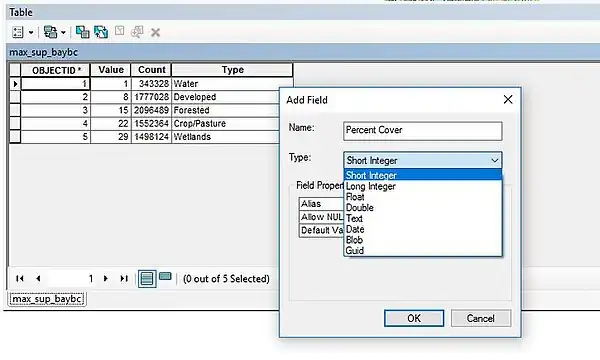
Task: Choose Short Integer from the type list
Action: [423, 175]
